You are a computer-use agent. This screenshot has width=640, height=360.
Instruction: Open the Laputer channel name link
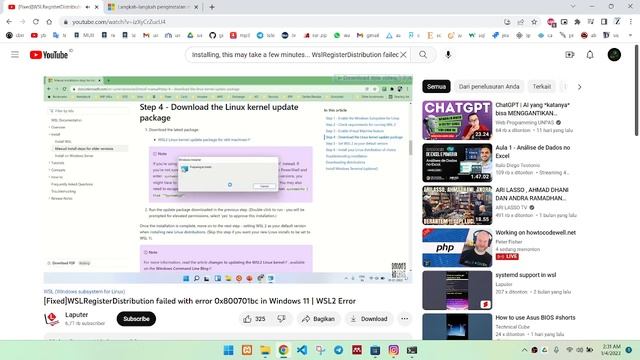point(76,315)
